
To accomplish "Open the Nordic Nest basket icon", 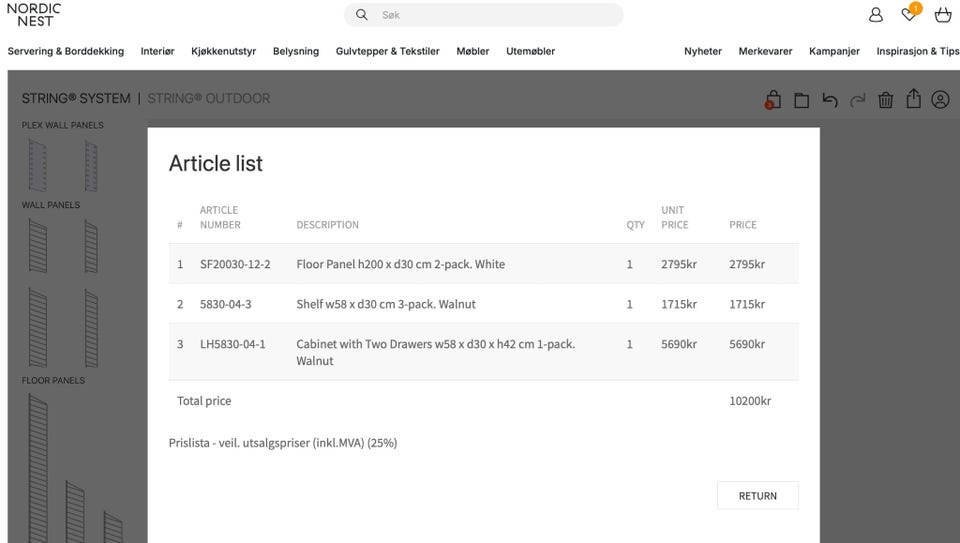I will point(942,15).
